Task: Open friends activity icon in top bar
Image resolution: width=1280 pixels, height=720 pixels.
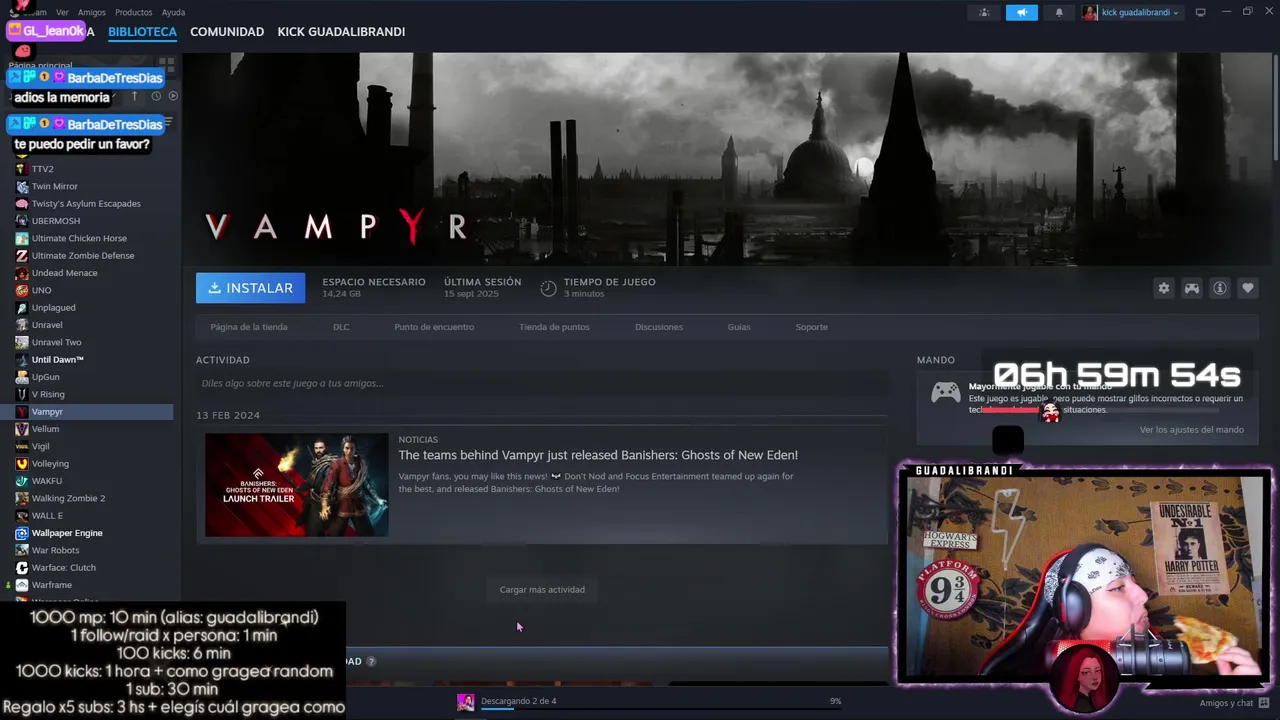Action: [984, 13]
